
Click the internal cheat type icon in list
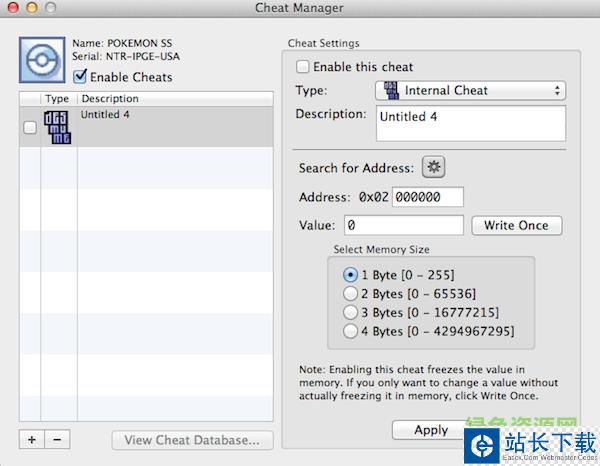click(x=58, y=127)
